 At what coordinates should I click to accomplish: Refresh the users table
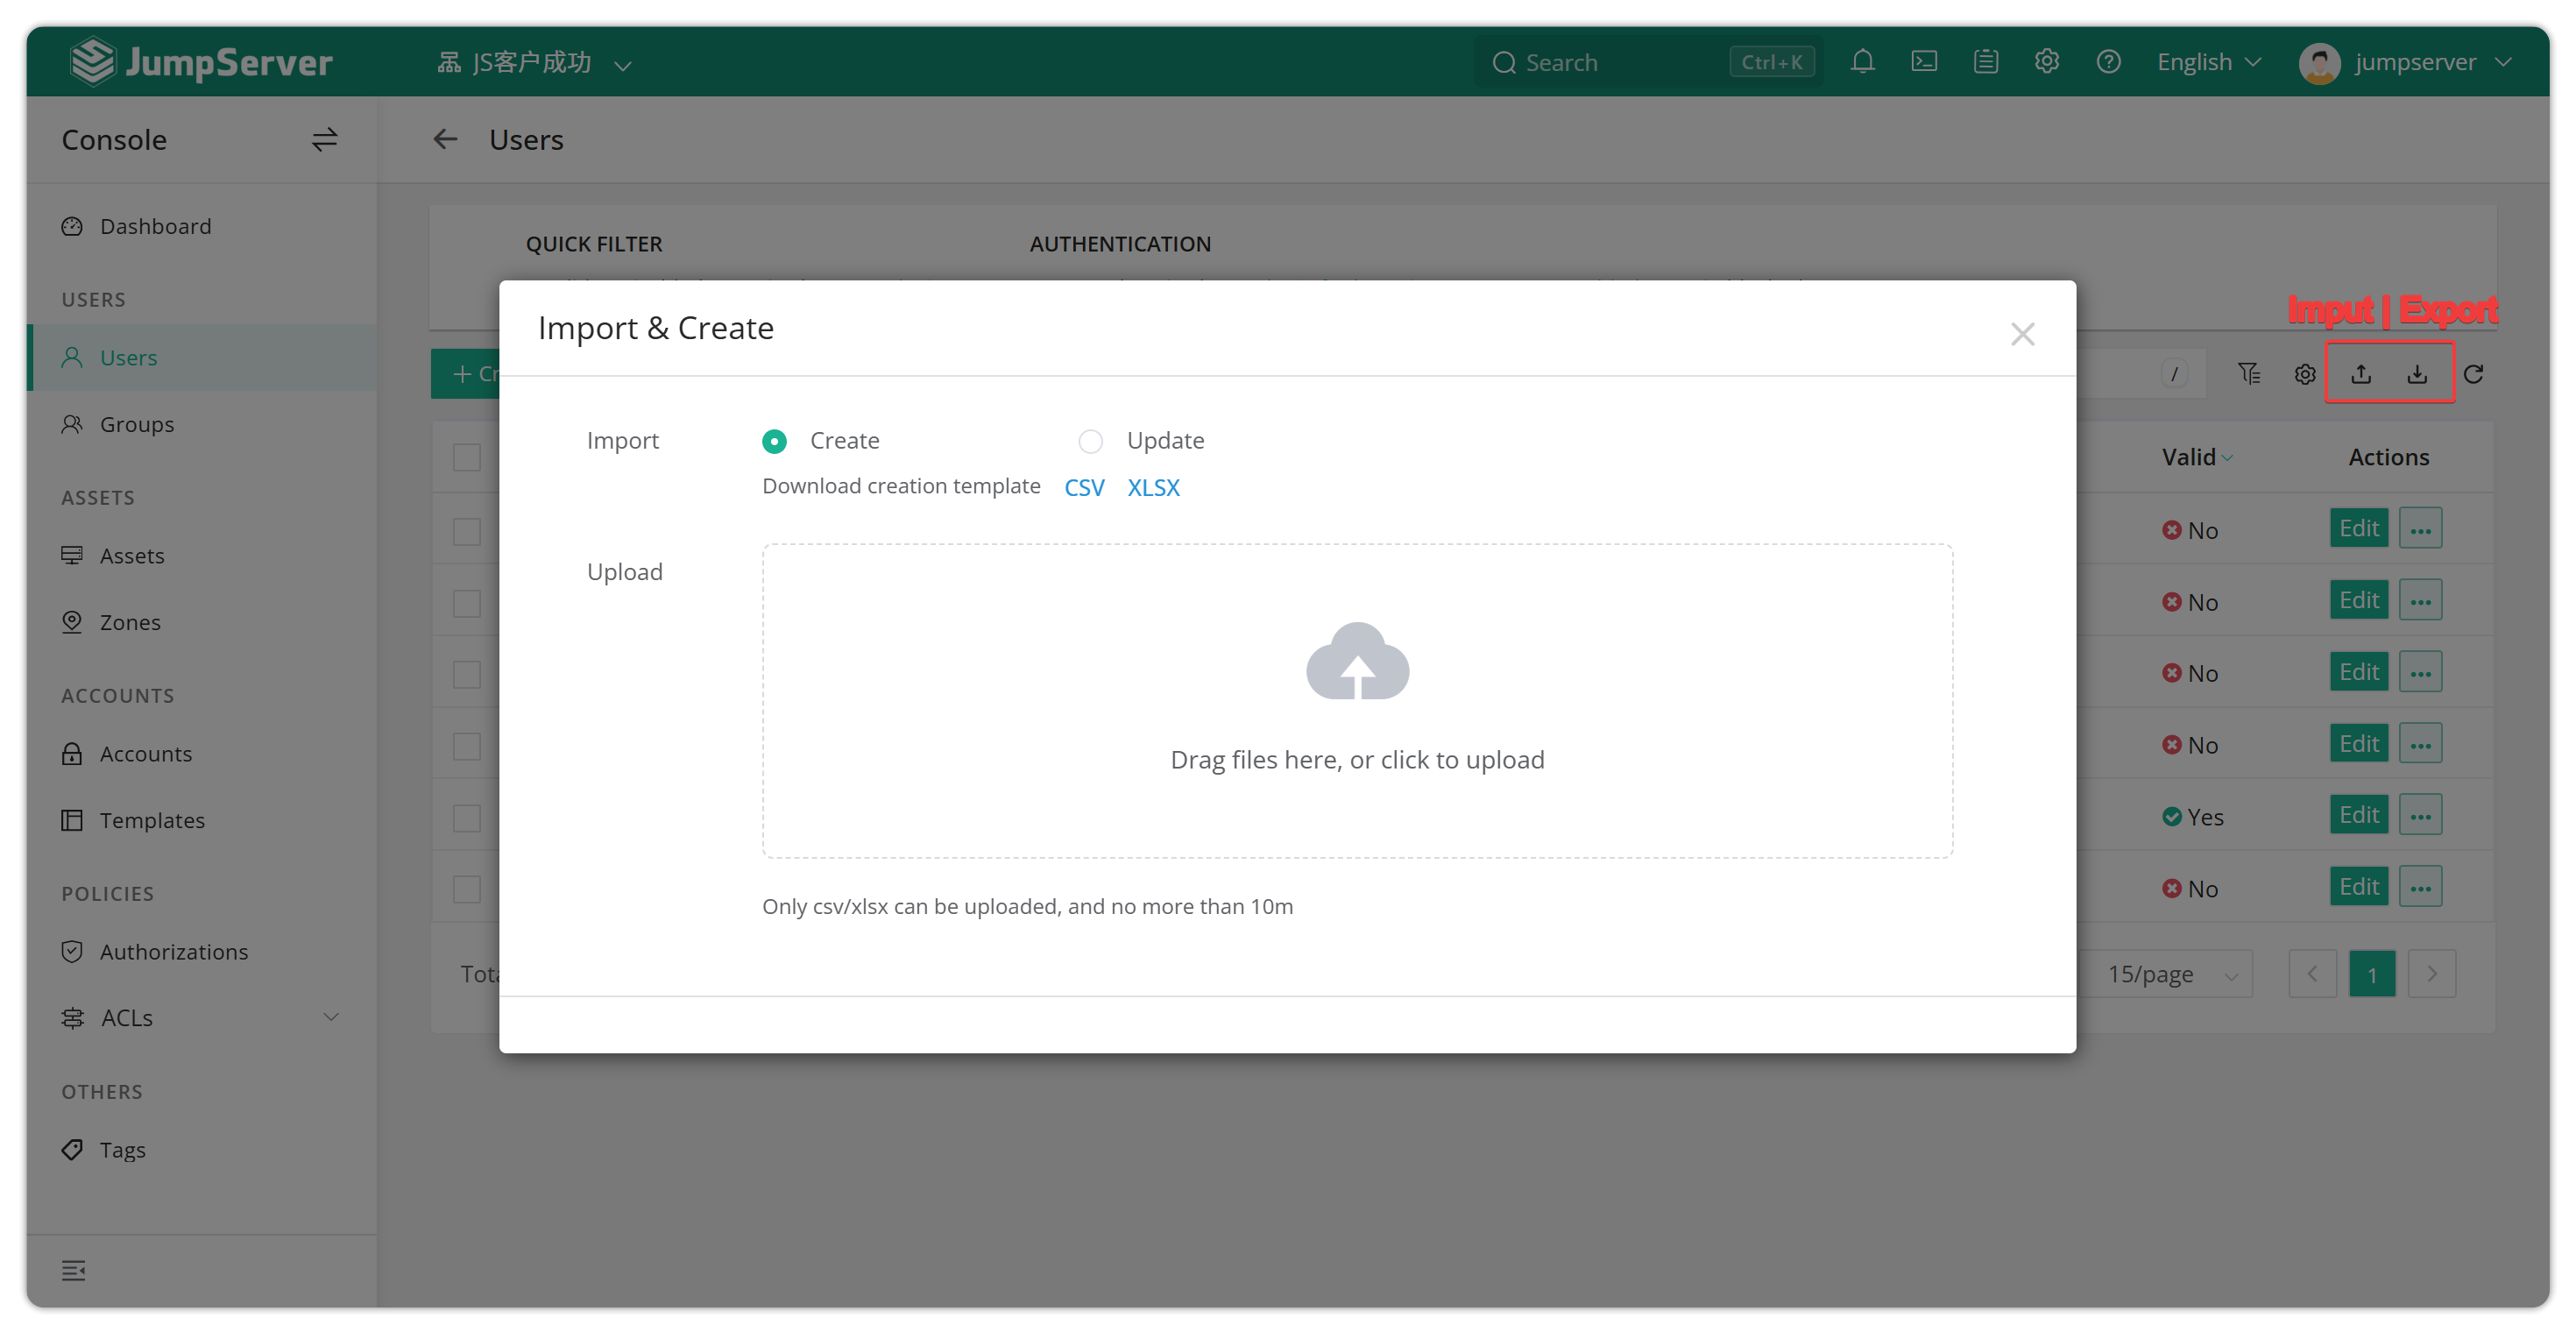tap(2473, 374)
